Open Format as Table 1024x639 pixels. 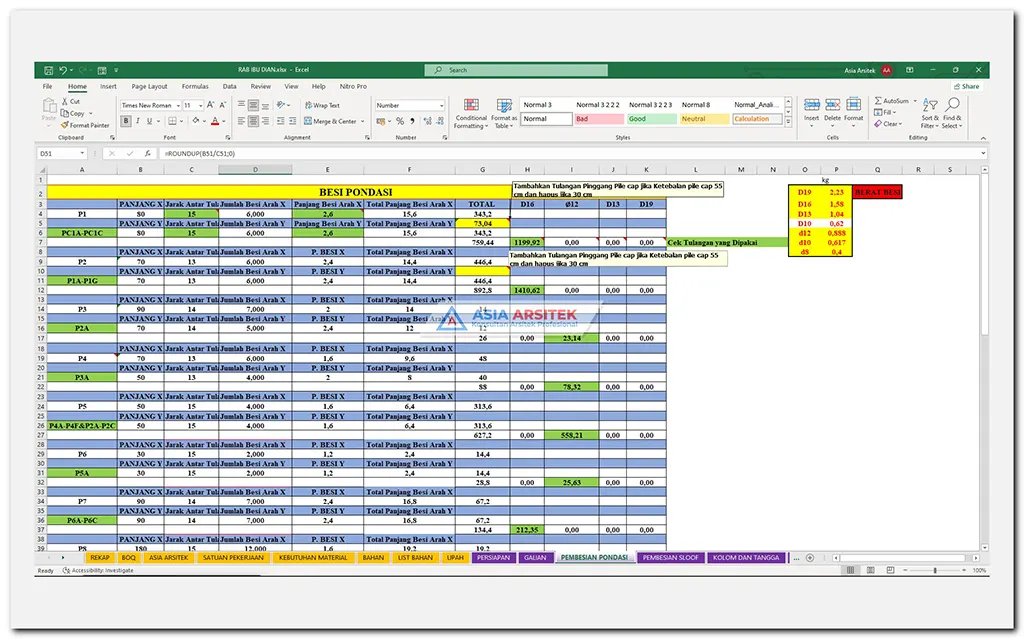pos(504,114)
